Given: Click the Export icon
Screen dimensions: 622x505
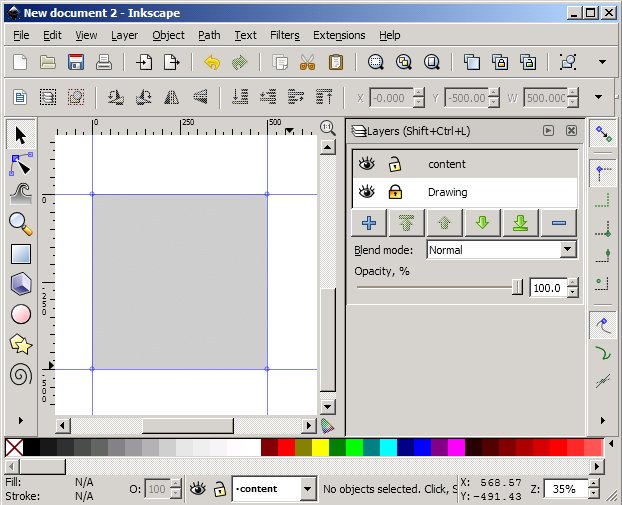Looking at the screenshot, I should click(172, 62).
